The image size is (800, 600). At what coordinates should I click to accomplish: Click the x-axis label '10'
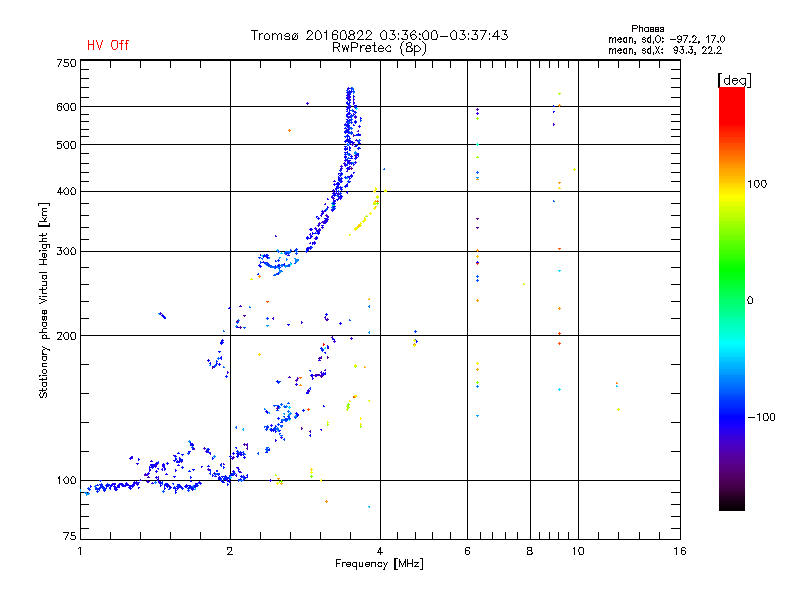(x=578, y=551)
